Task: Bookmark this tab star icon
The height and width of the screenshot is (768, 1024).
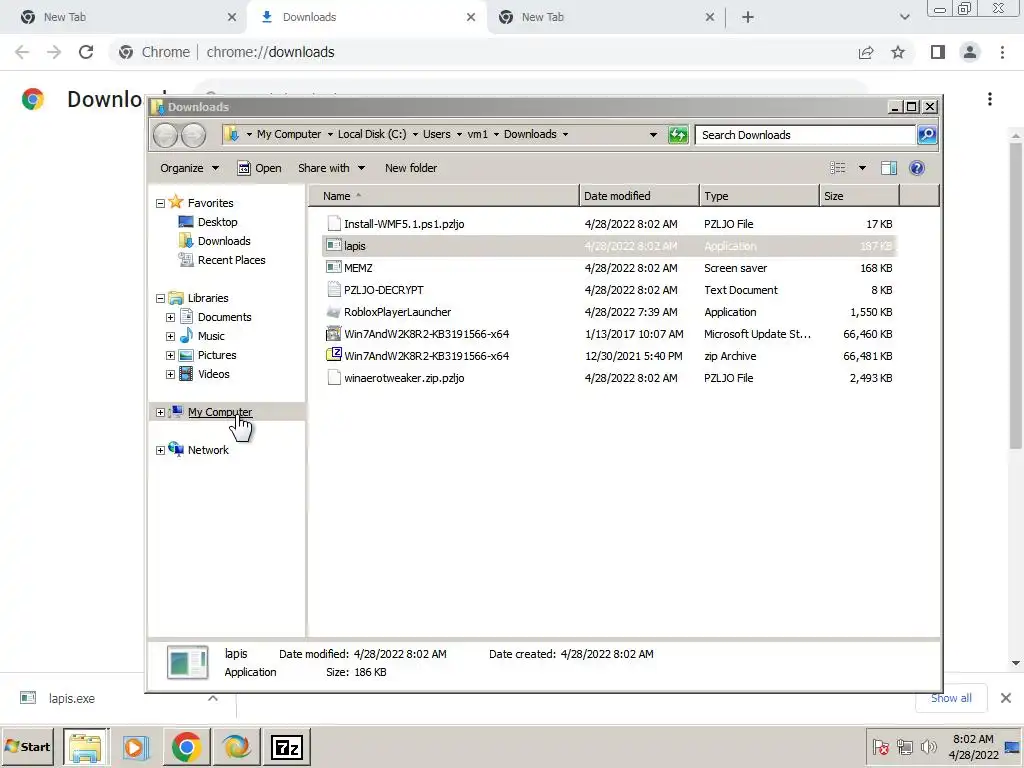Action: (898, 52)
